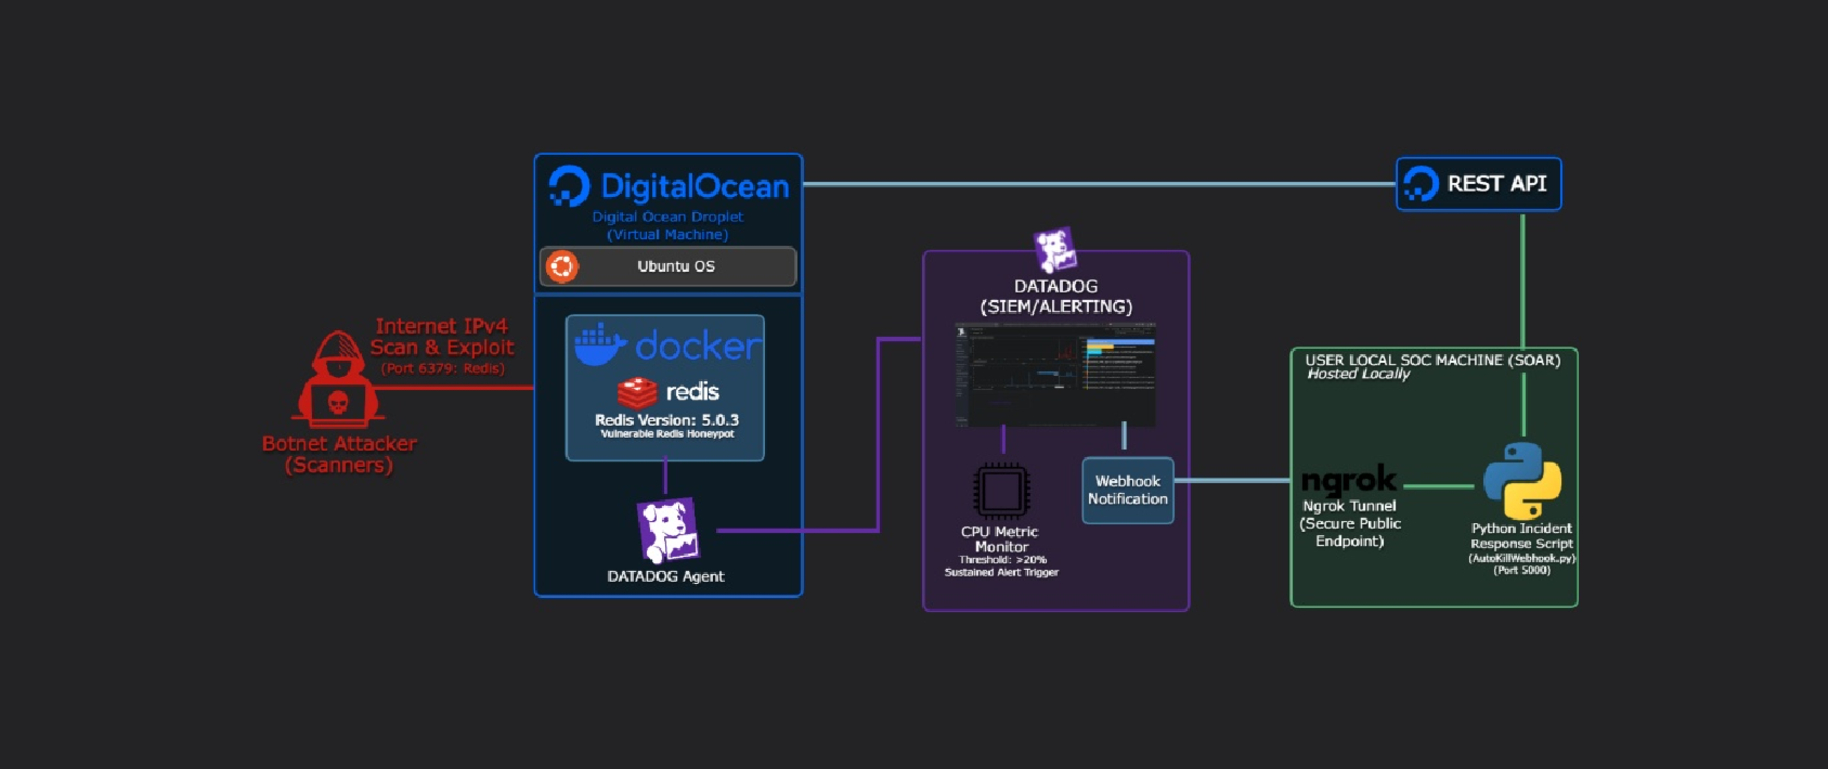Click 'Internet IPv4 Scan & Exploit' text
This screenshot has width=1828, height=769.
pyautogui.click(x=442, y=337)
